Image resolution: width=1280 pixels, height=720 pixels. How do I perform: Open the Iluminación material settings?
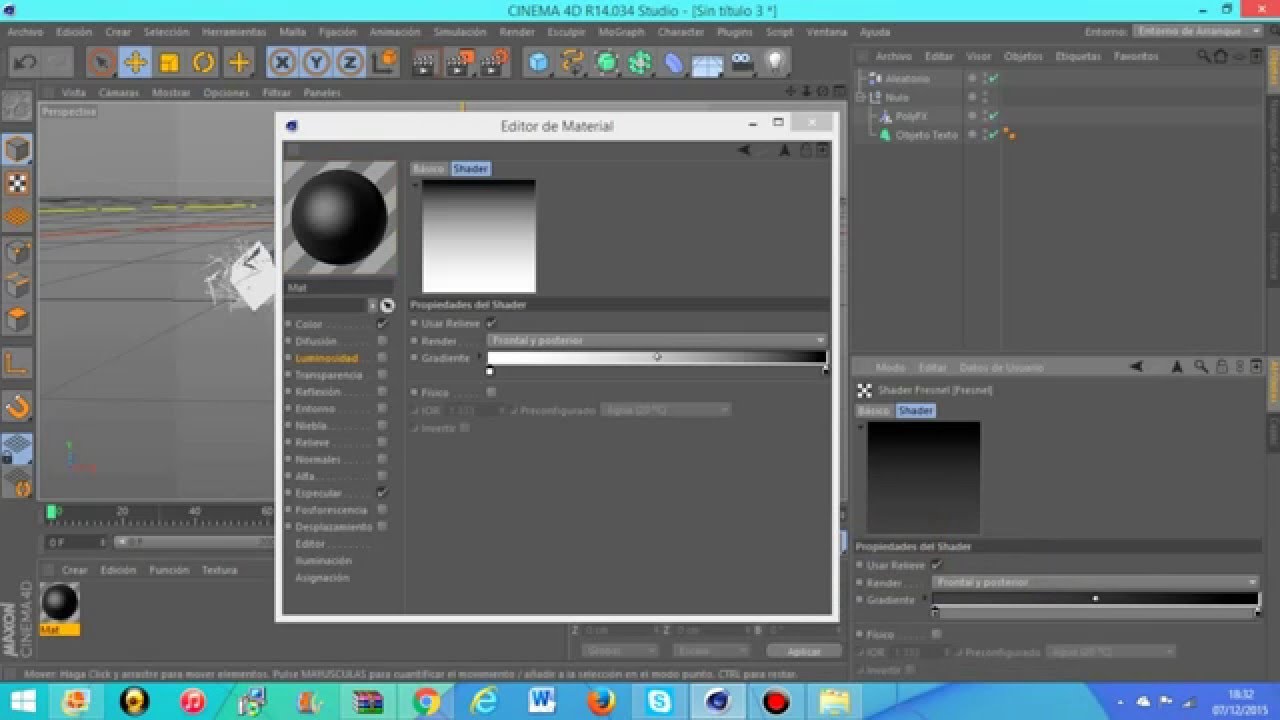pyautogui.click(x=323, y=561)
